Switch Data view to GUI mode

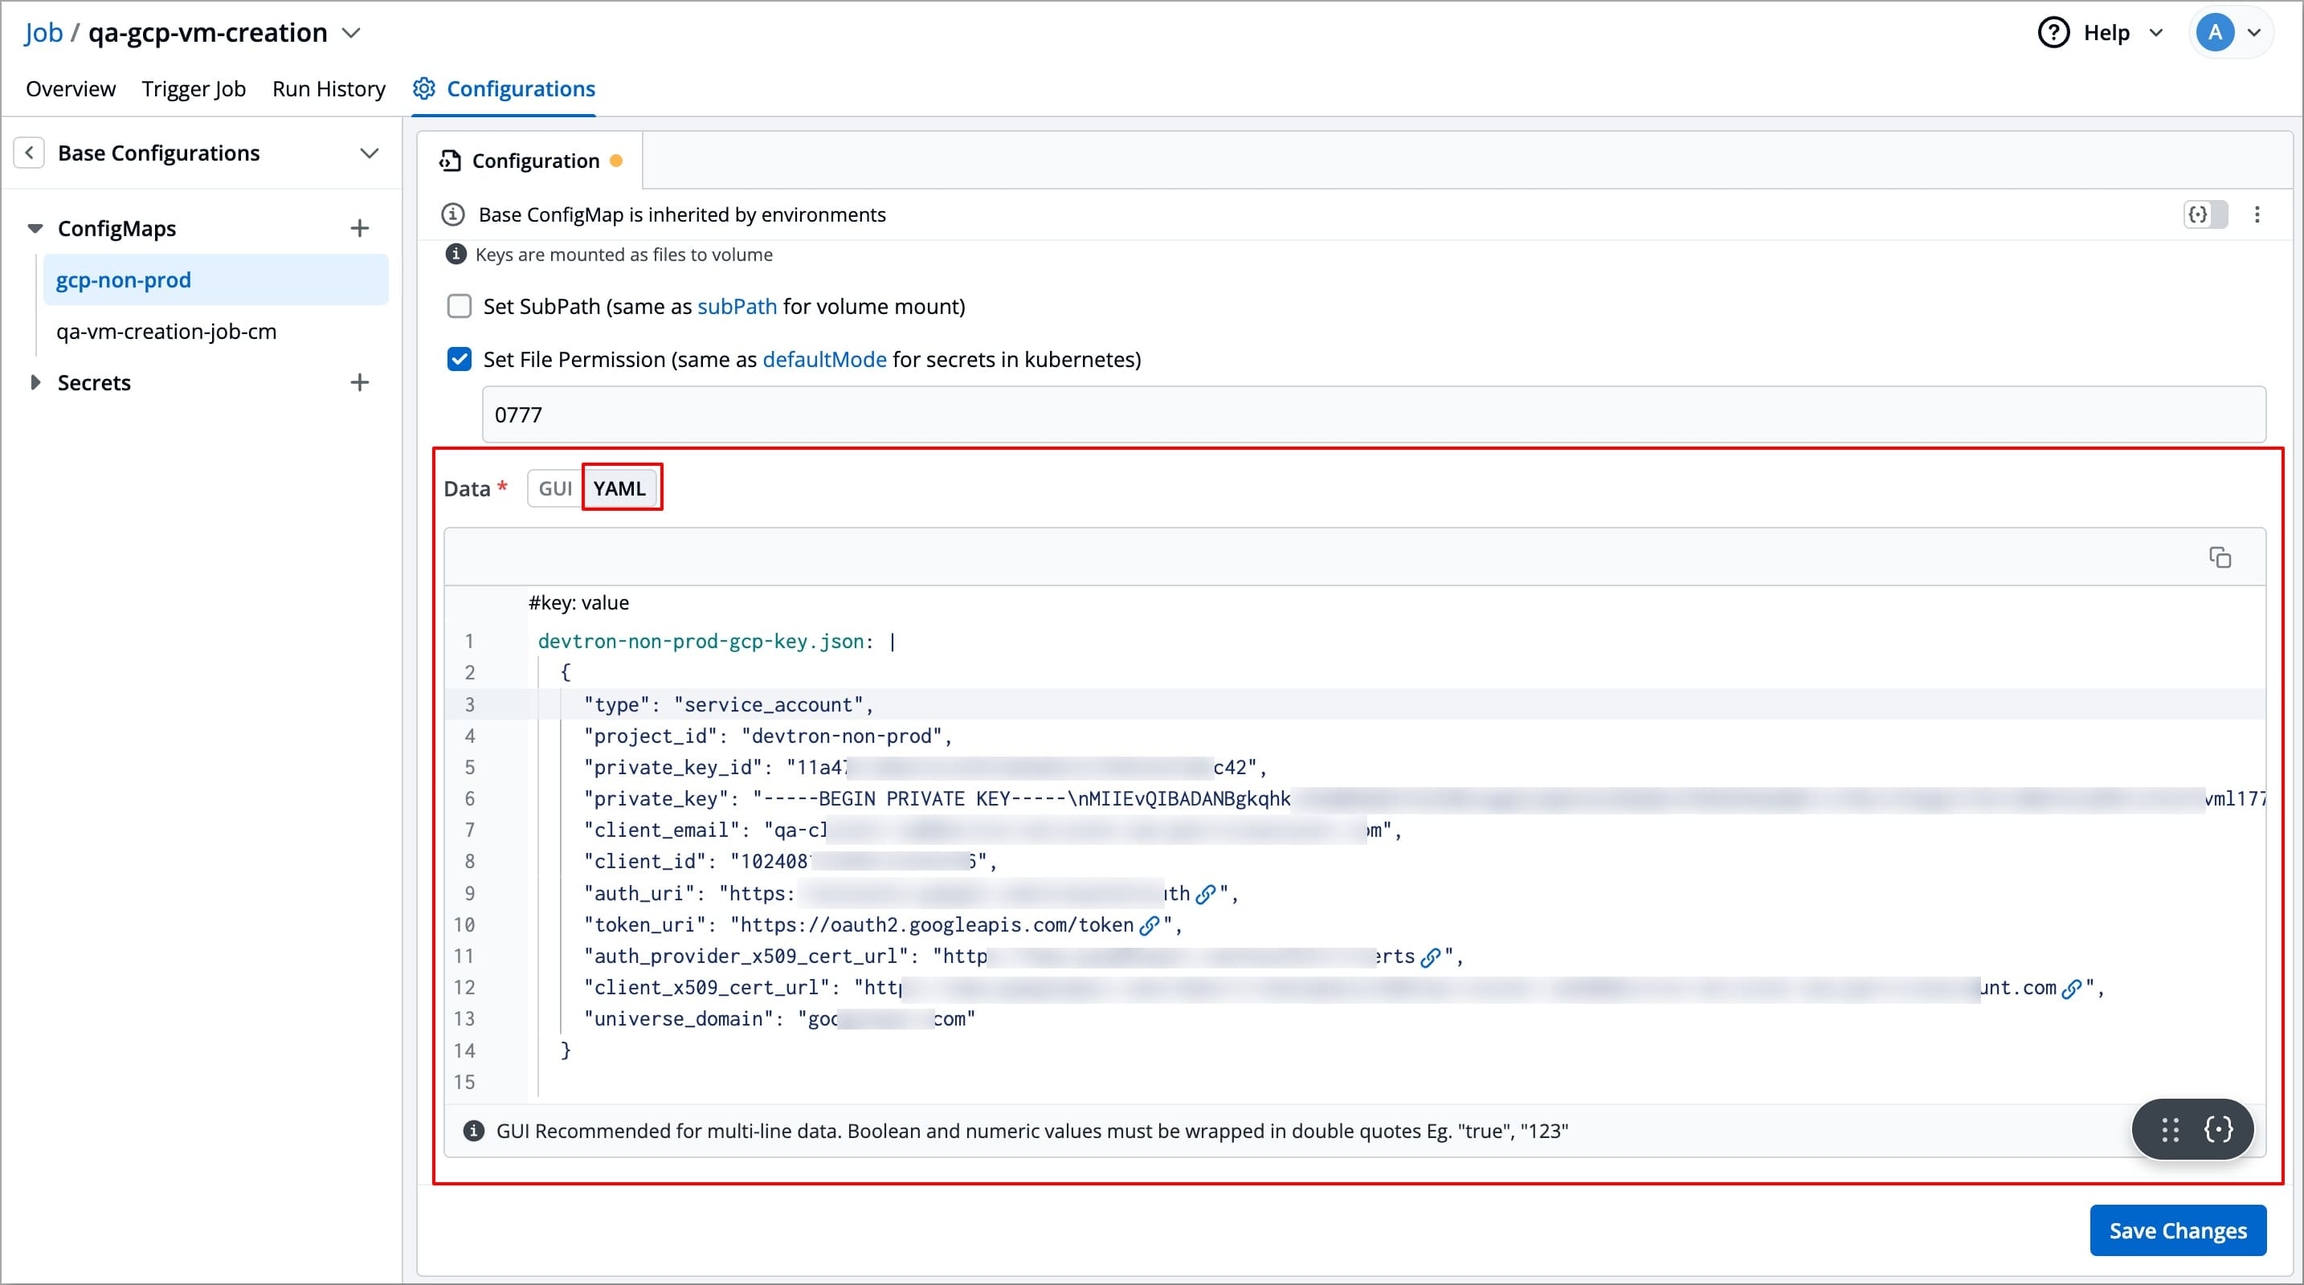point(555,489)
